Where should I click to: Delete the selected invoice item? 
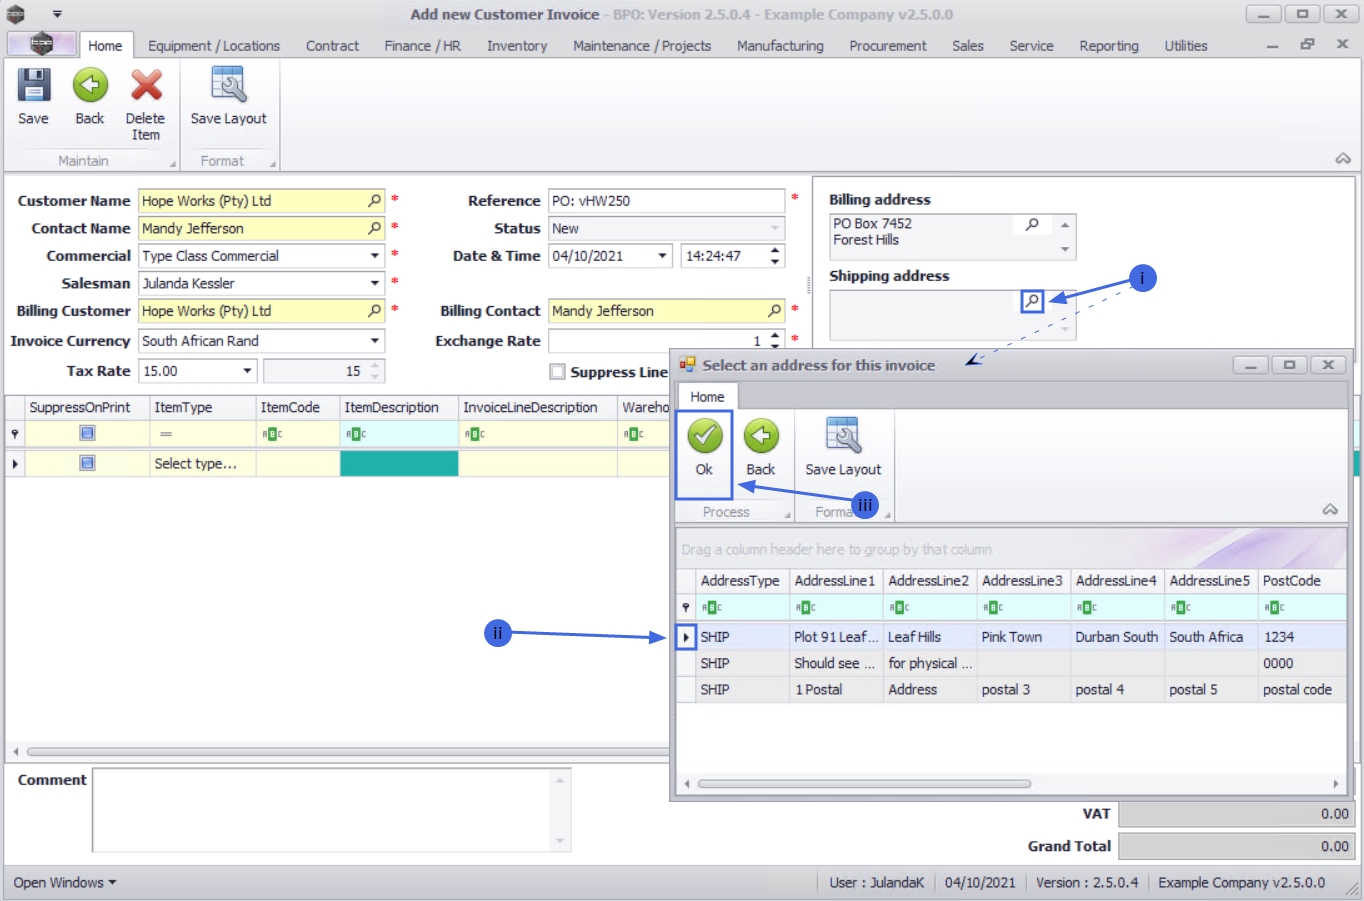146,105
